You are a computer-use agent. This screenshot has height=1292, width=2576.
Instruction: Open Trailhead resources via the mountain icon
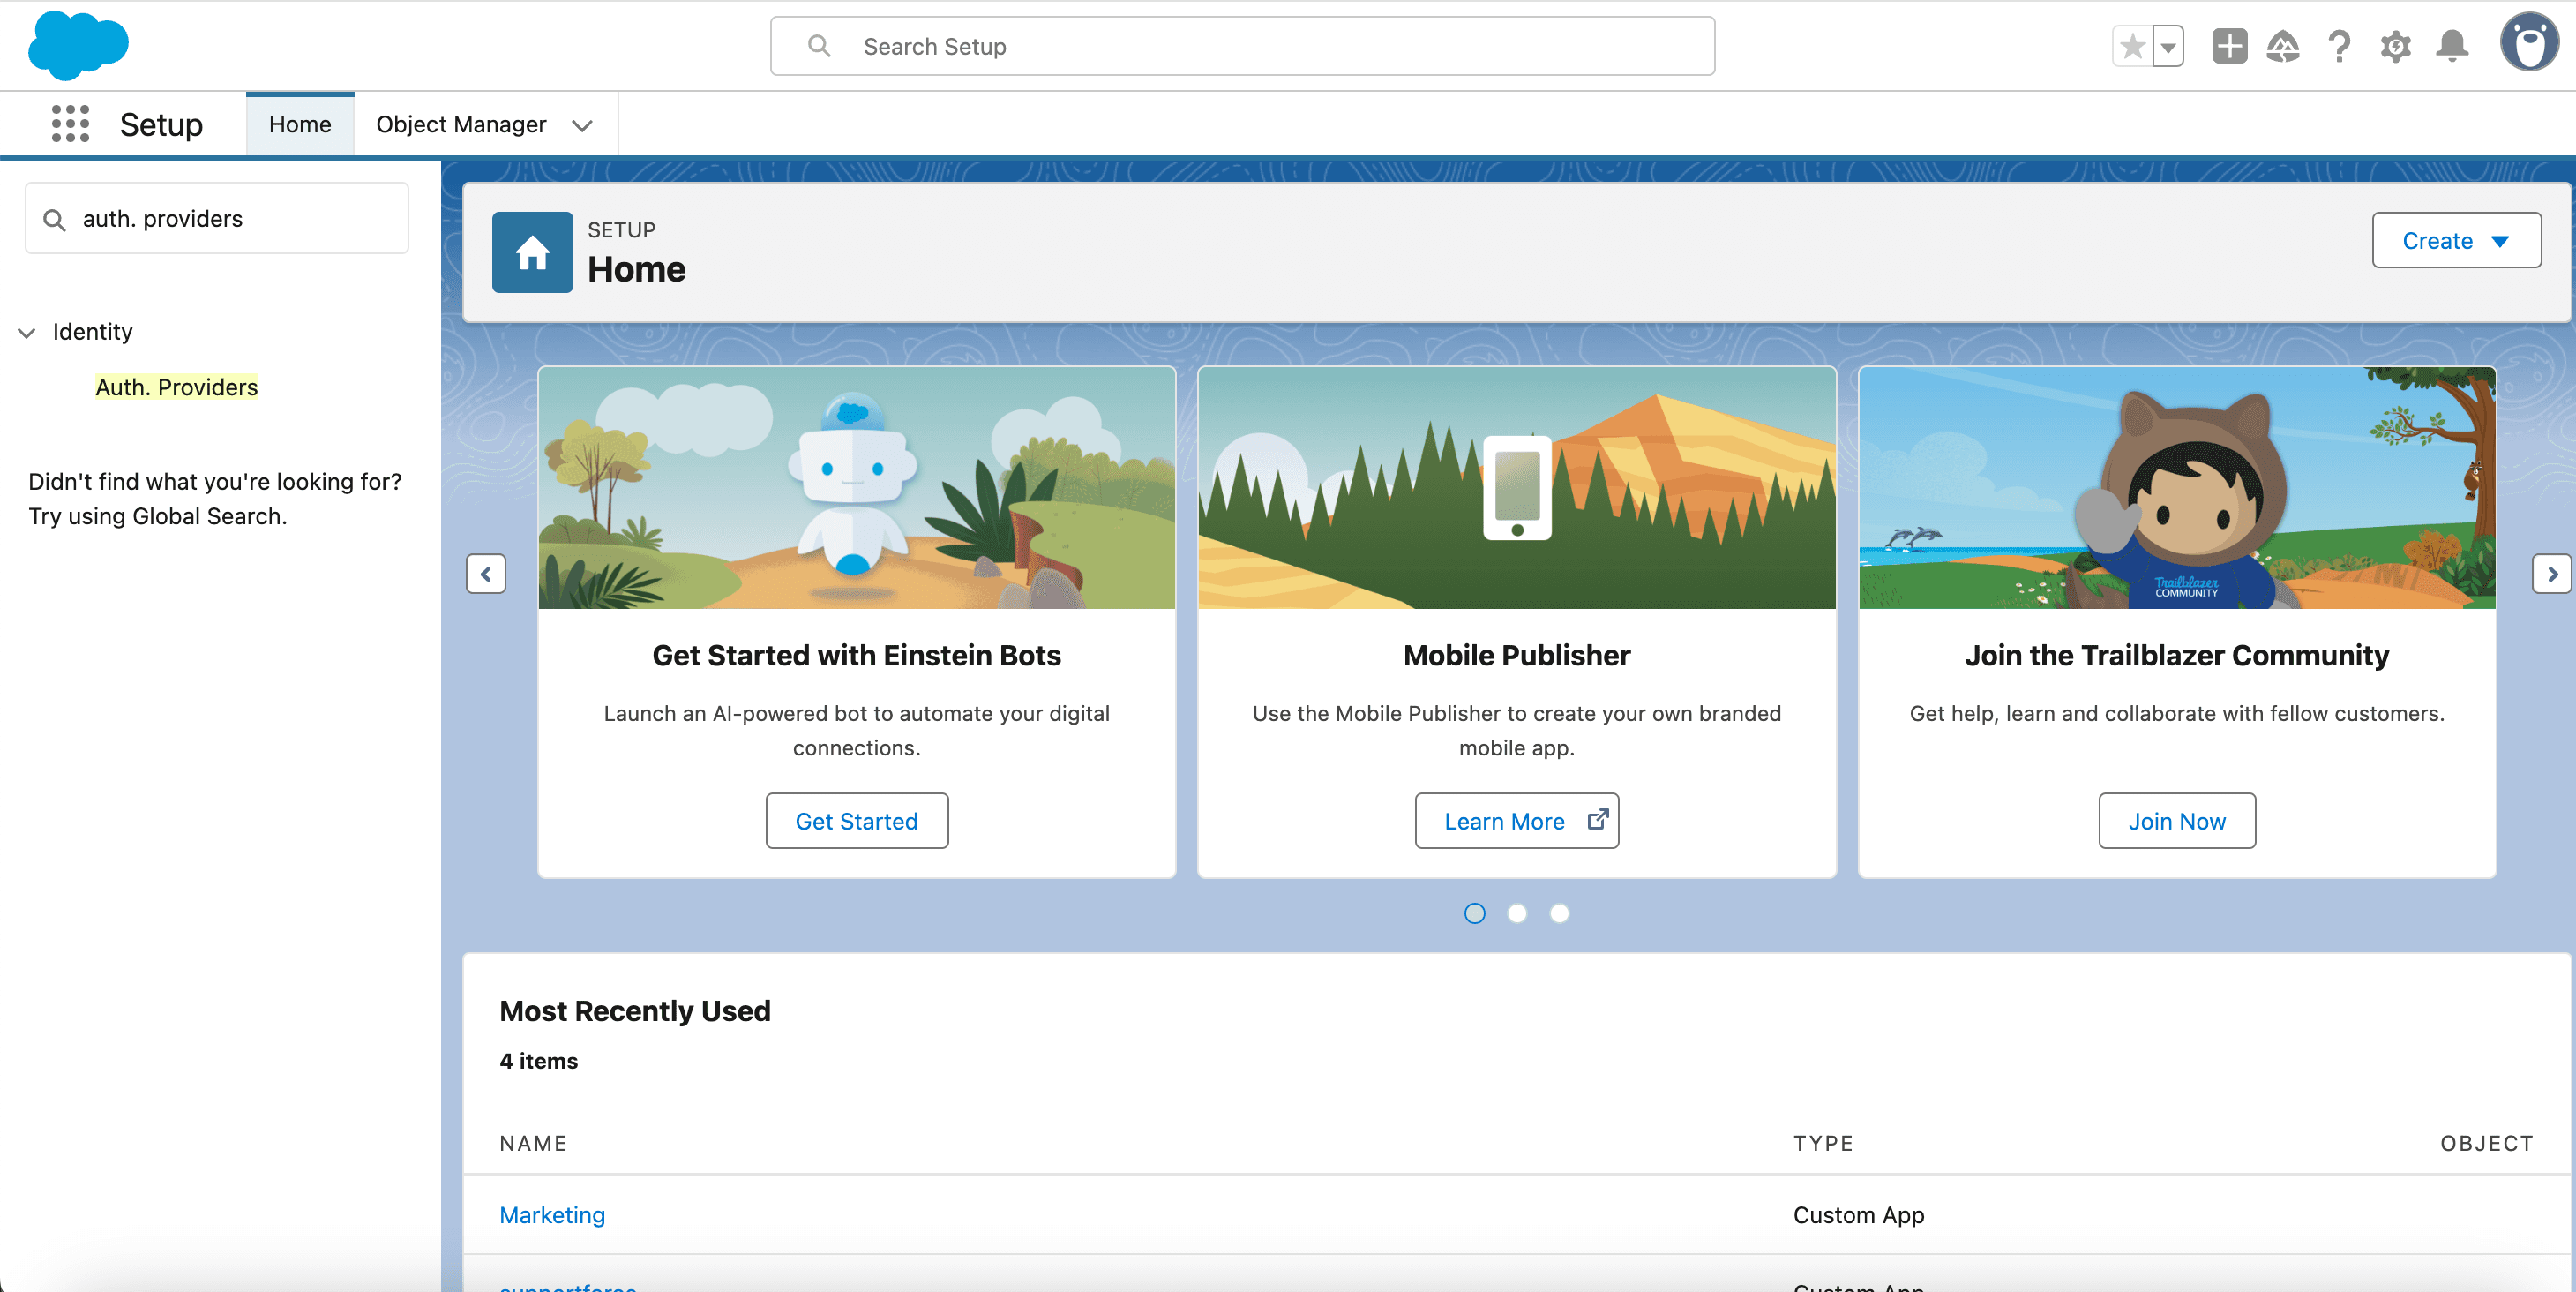[2284, 46]
